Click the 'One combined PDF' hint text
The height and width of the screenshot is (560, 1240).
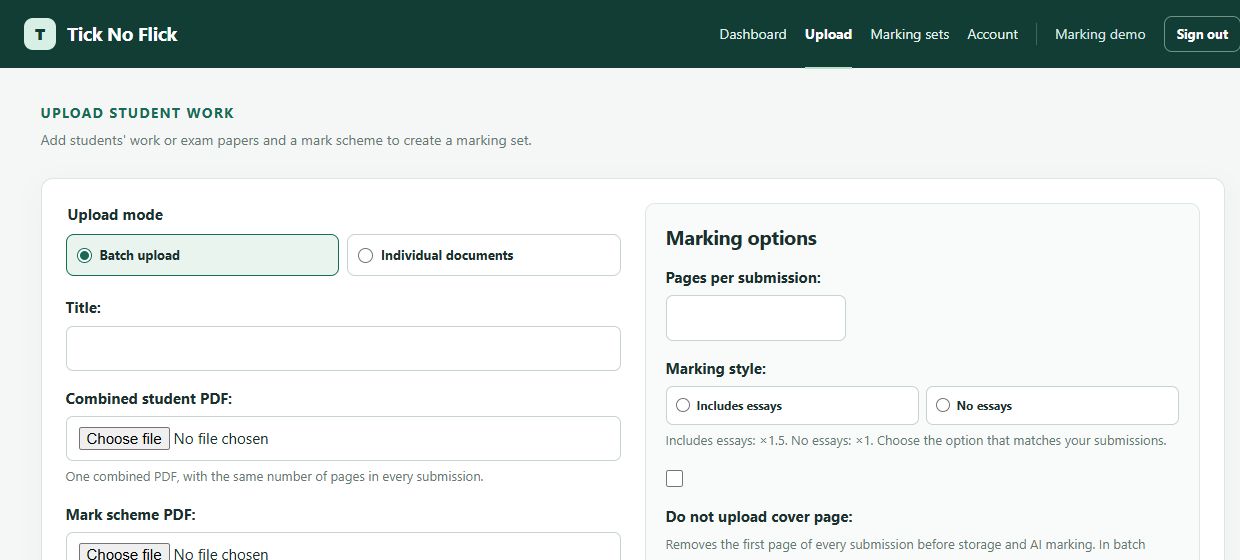[x=274, y=476]
